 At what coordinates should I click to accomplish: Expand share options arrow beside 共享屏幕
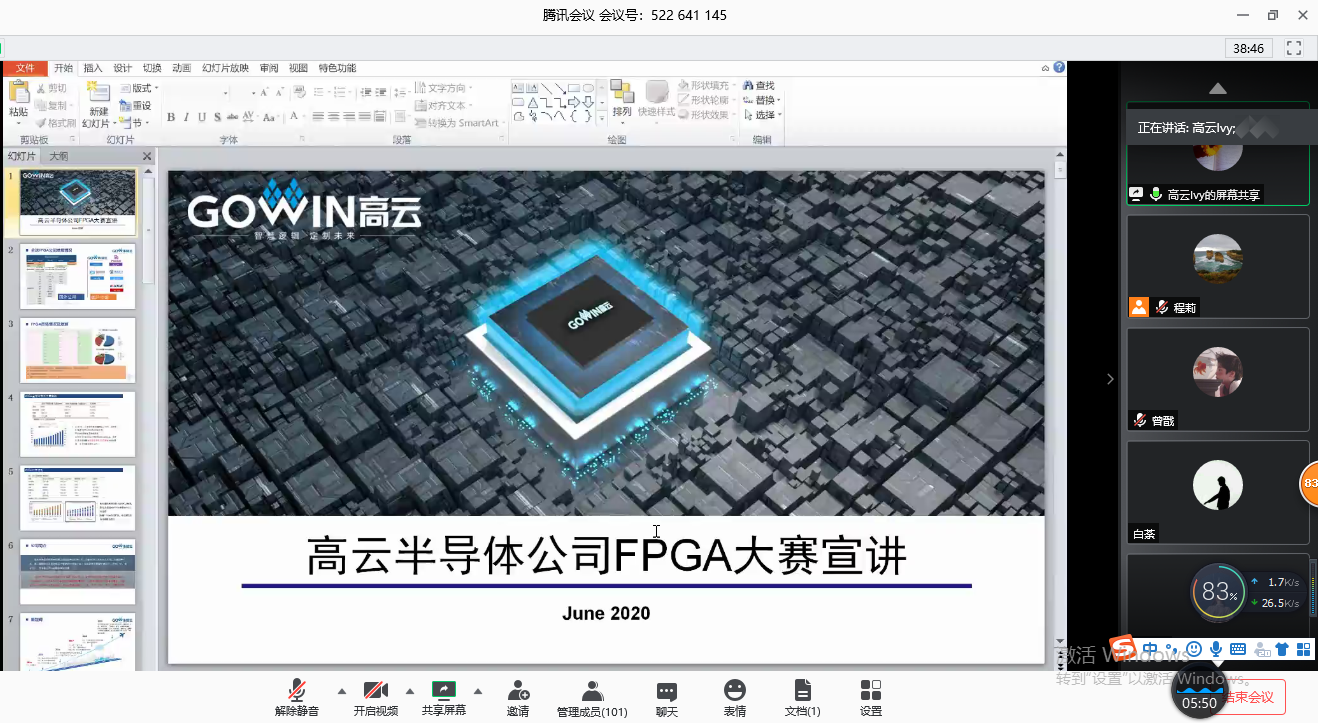pyautogui.click(x=477, y=691)
